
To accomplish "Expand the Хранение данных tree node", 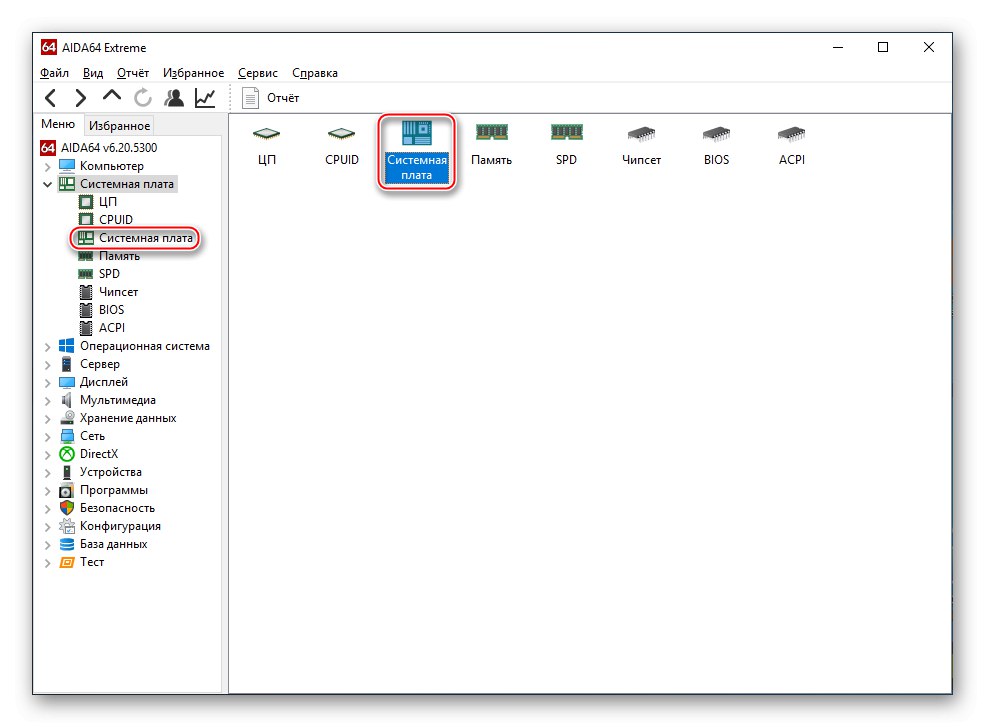I will (x=47, y=419).
